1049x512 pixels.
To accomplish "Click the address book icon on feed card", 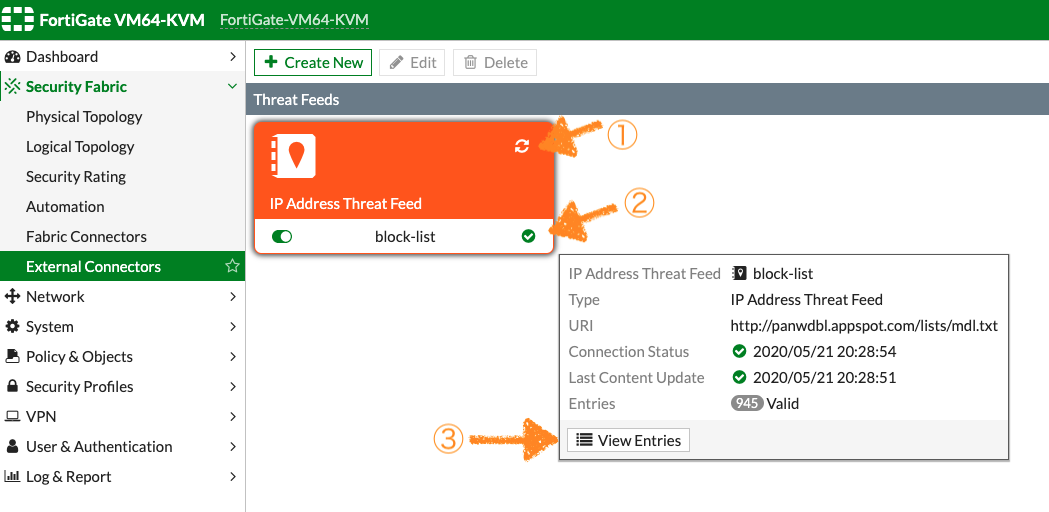I will [293, 156].
